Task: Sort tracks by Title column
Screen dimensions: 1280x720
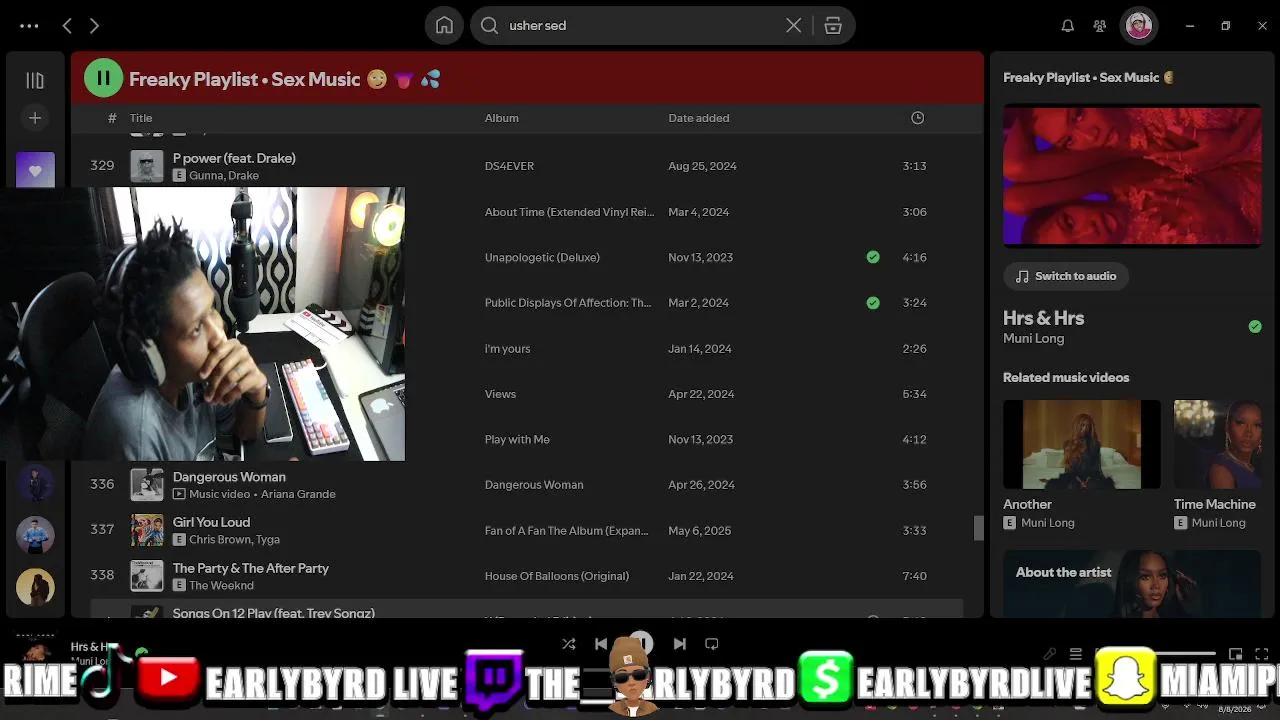Action: 141,118
